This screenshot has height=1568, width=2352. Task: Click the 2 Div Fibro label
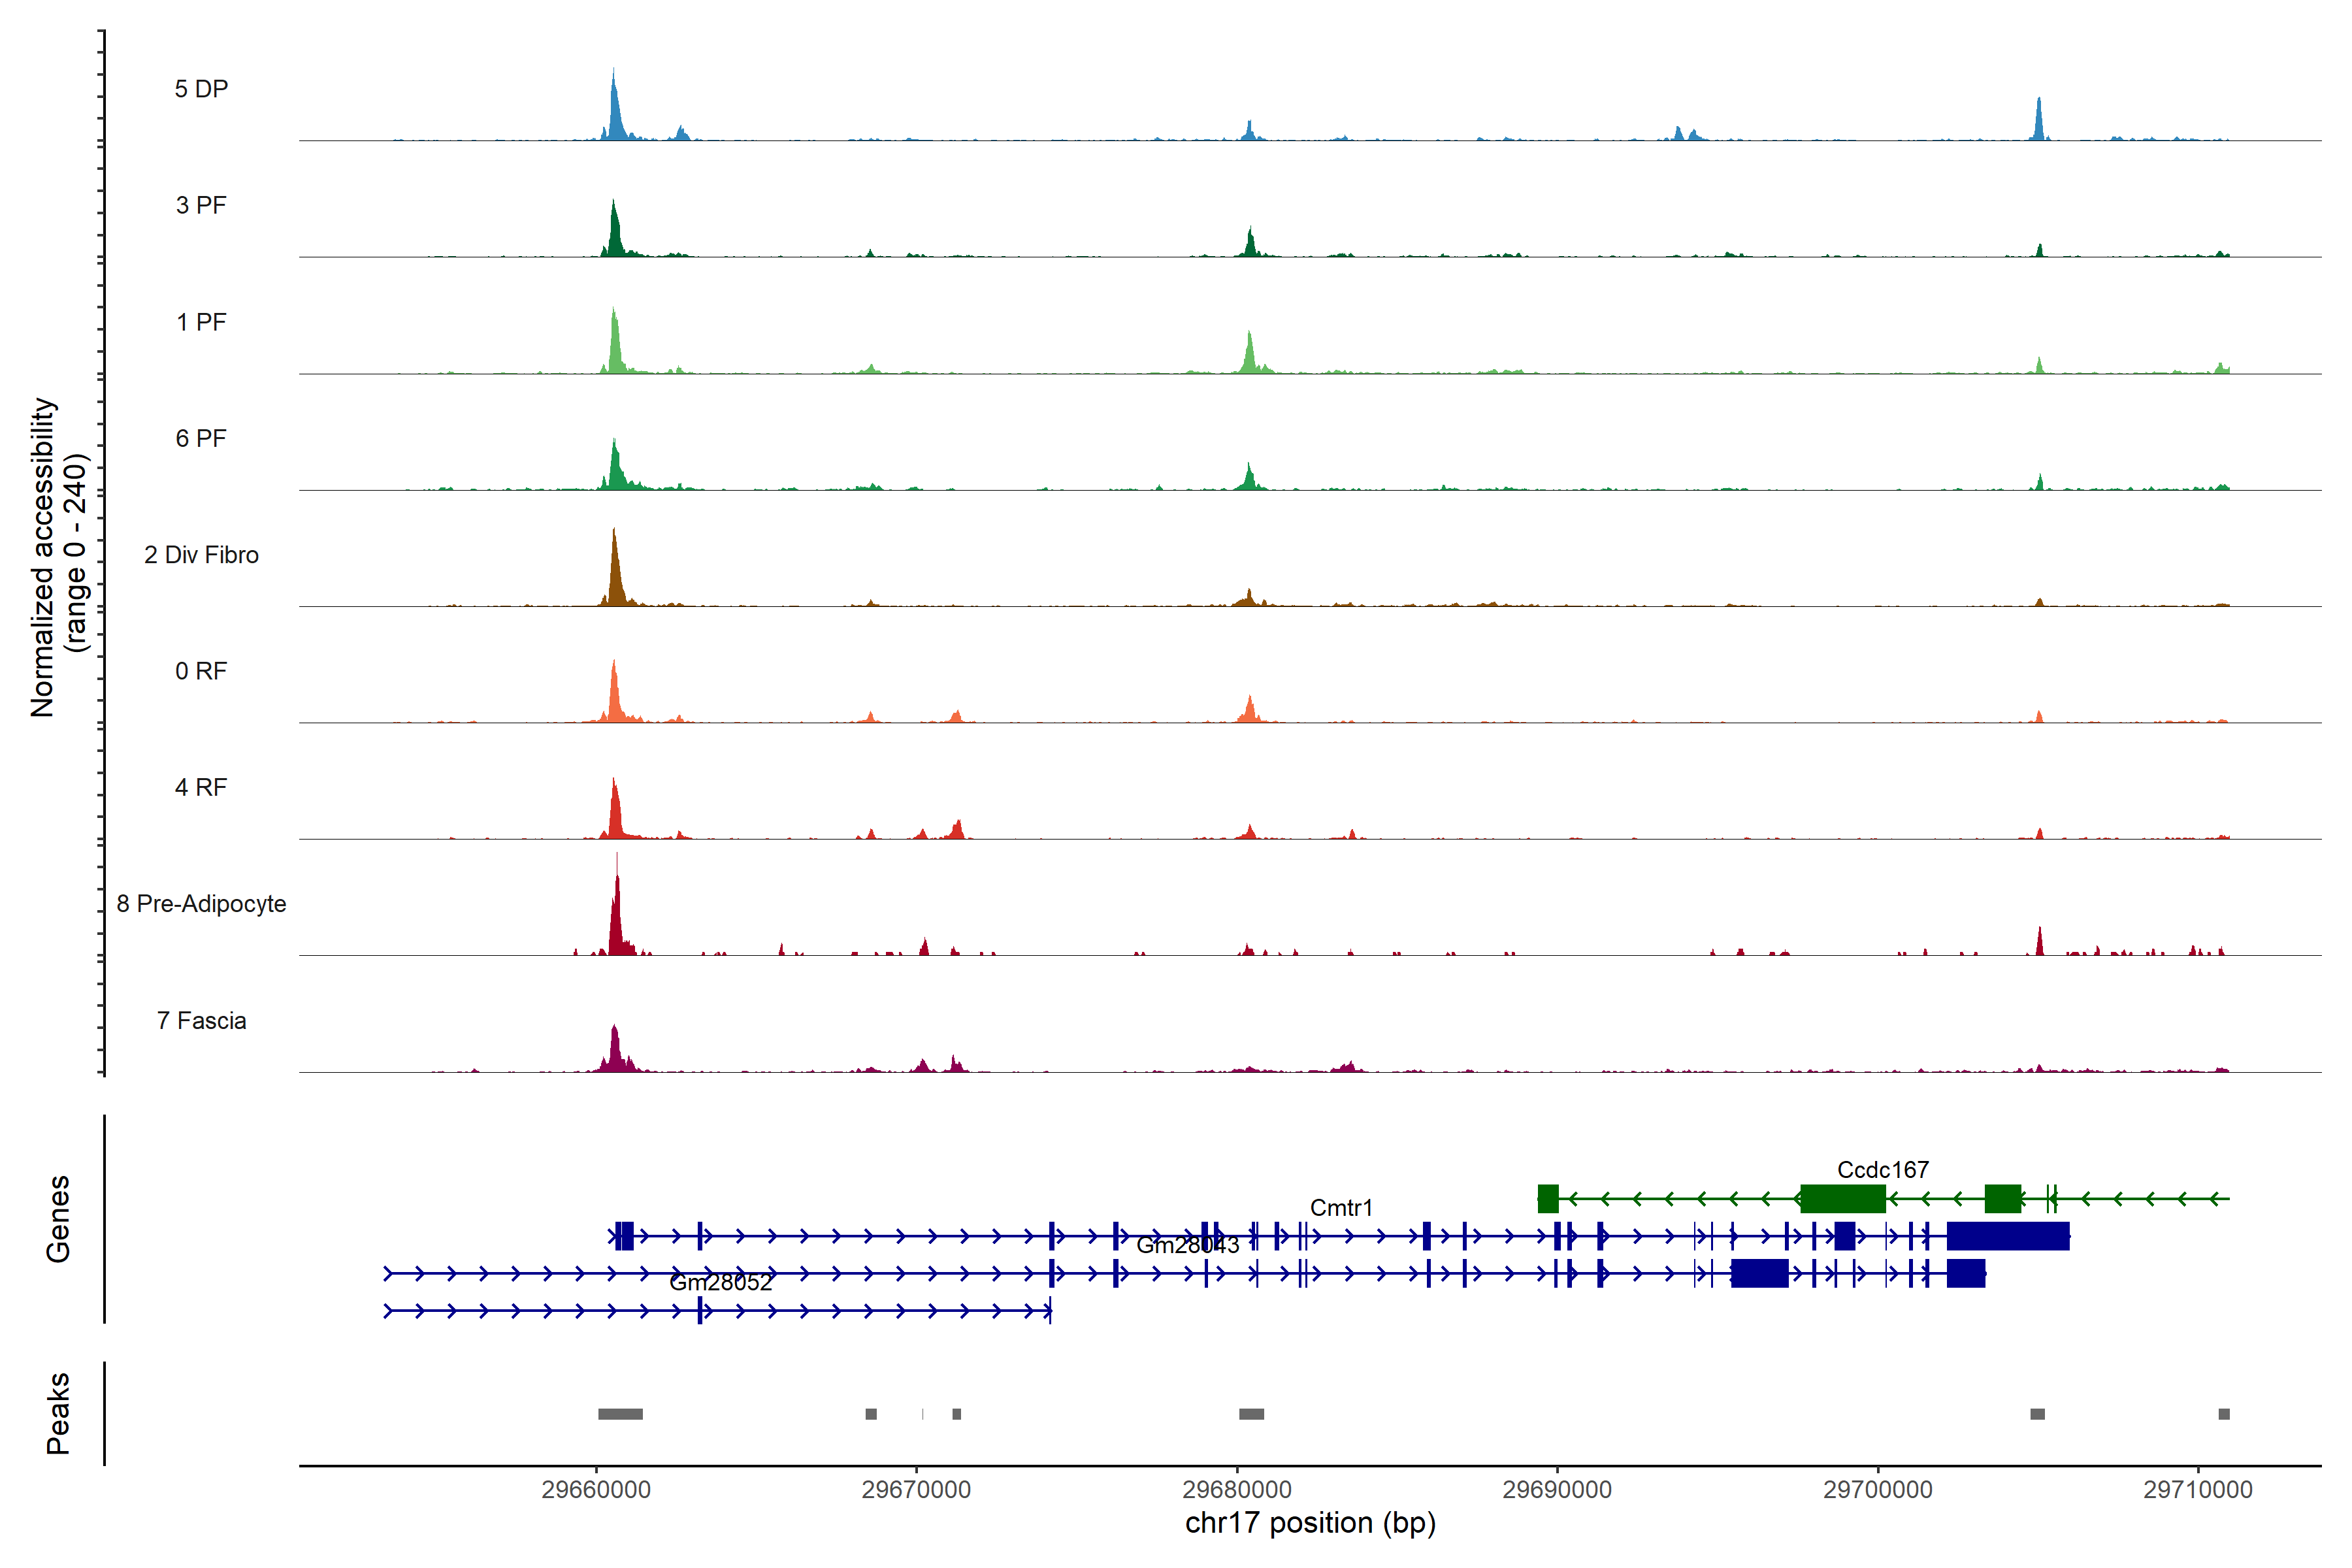click(x=201, y=554)
